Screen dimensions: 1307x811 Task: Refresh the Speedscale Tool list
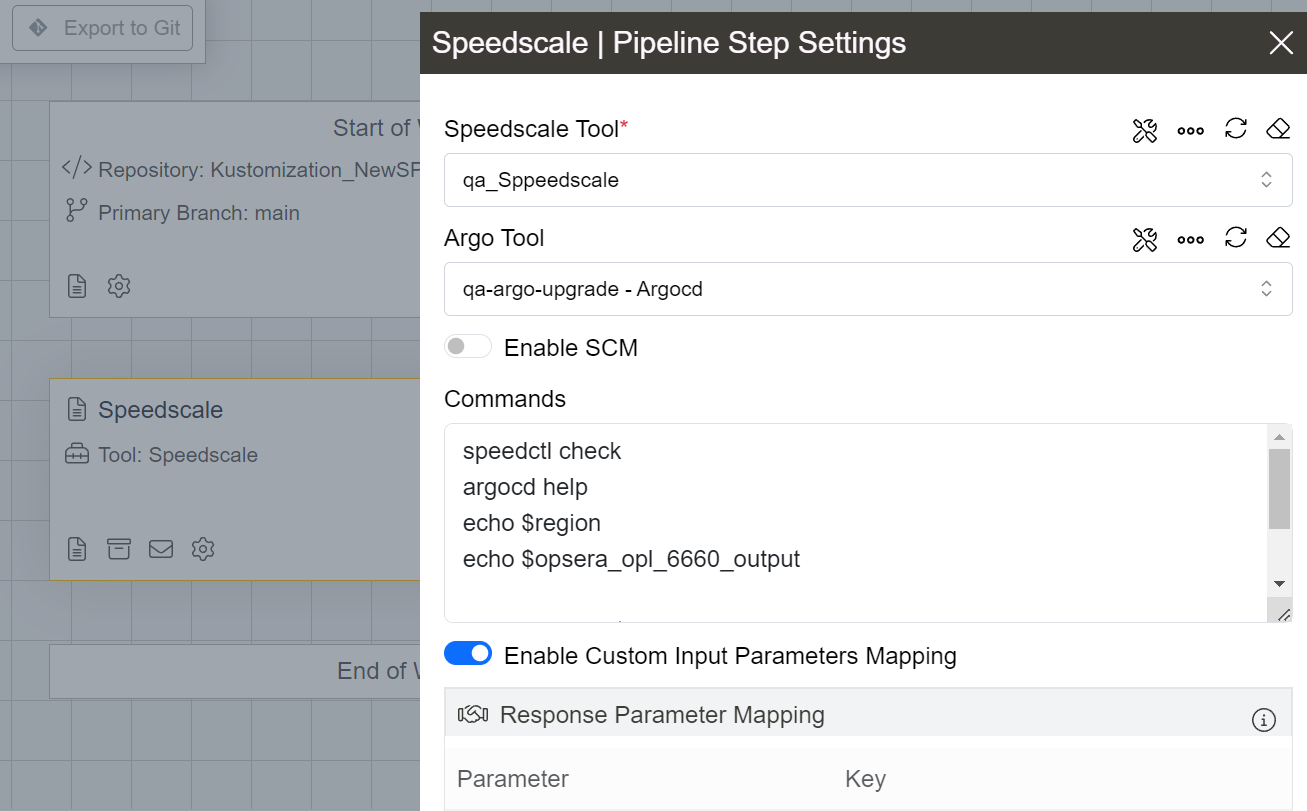point(1236,129)
